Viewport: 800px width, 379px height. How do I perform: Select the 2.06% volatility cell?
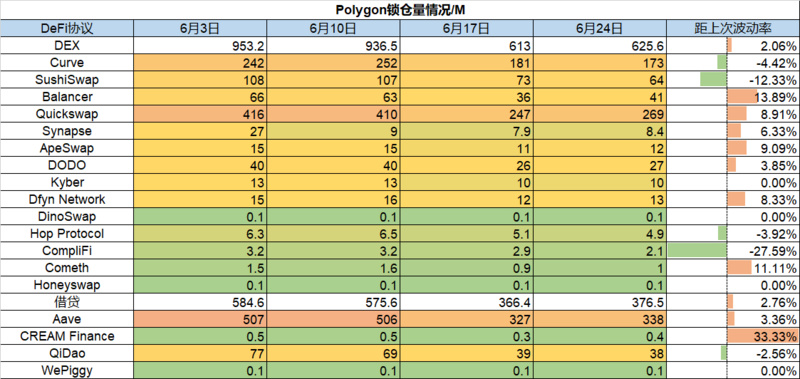pyautogui.click(x=734, y=45)
